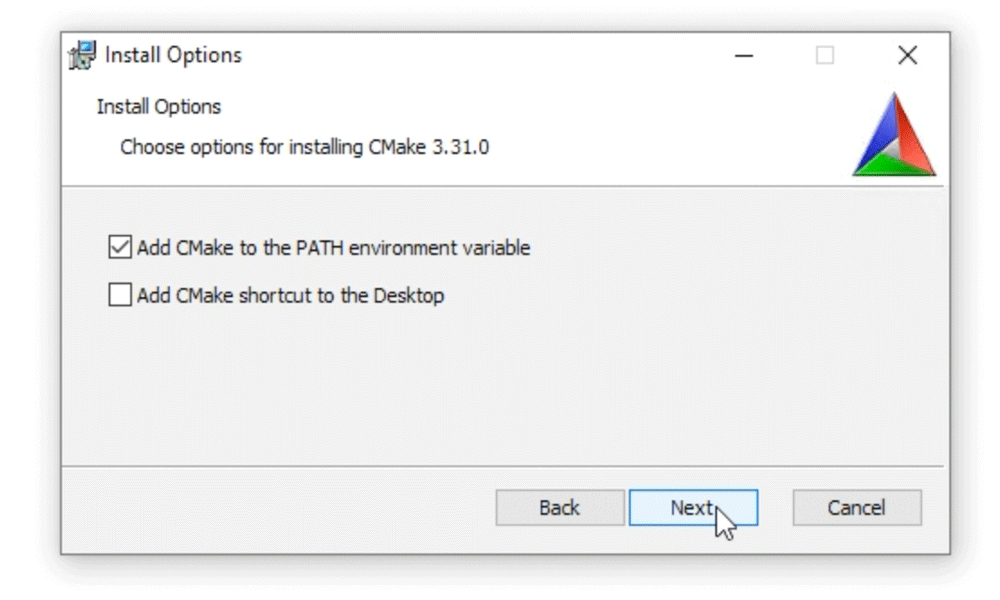The height and width of the screenshot is (600, 1000).
Task: Click the 'Install Options' heading in the banner
Action: [x=159, y=106]
